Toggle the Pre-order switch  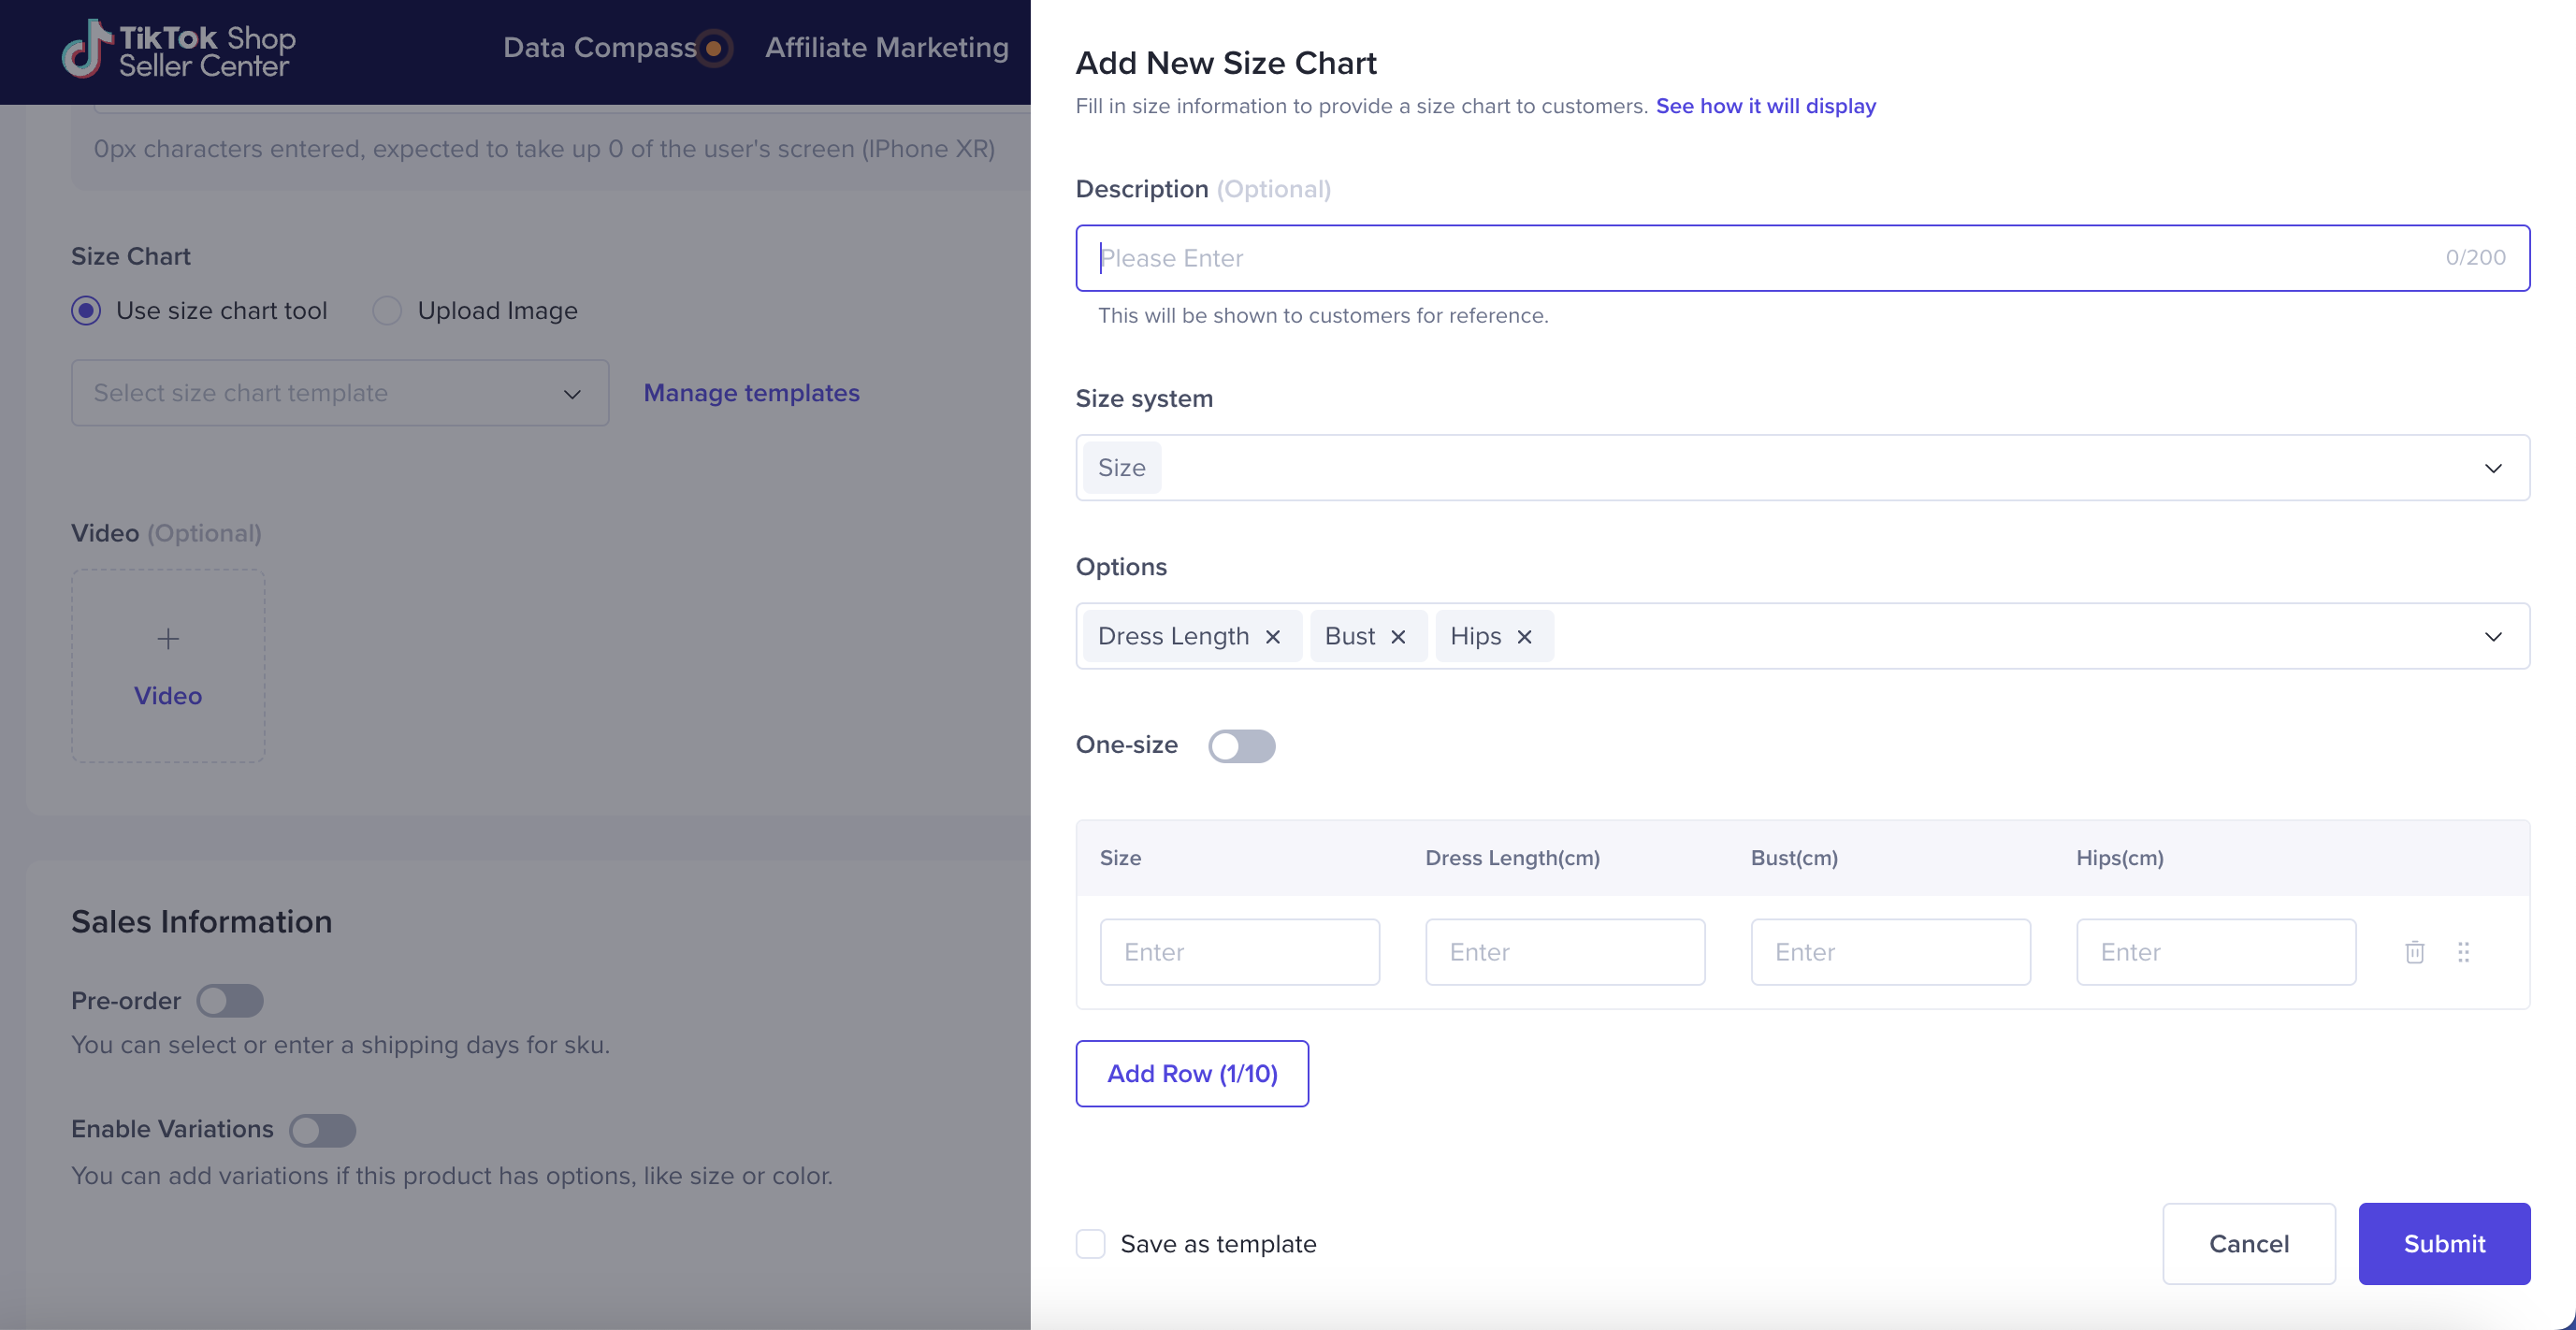[x=229, y=1001]
